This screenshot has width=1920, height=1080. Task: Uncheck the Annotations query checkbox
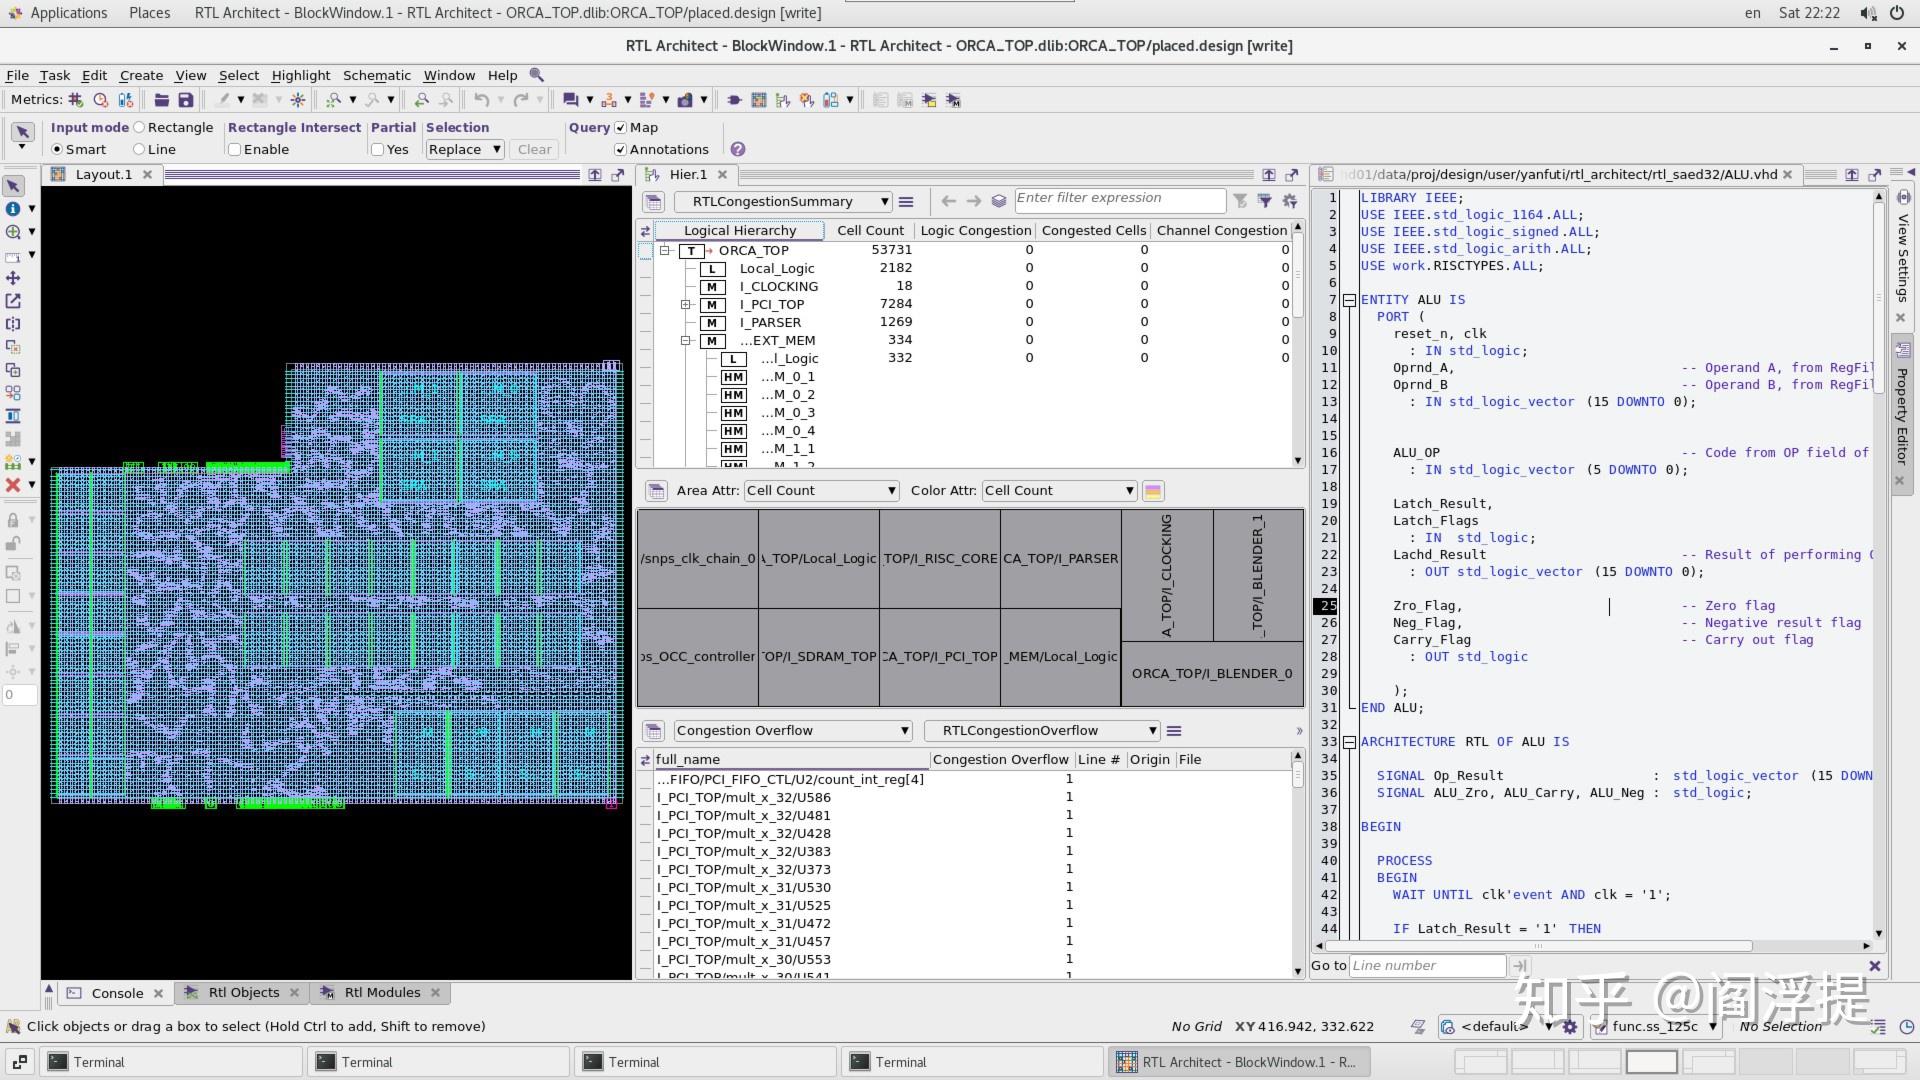coord(621,149)
